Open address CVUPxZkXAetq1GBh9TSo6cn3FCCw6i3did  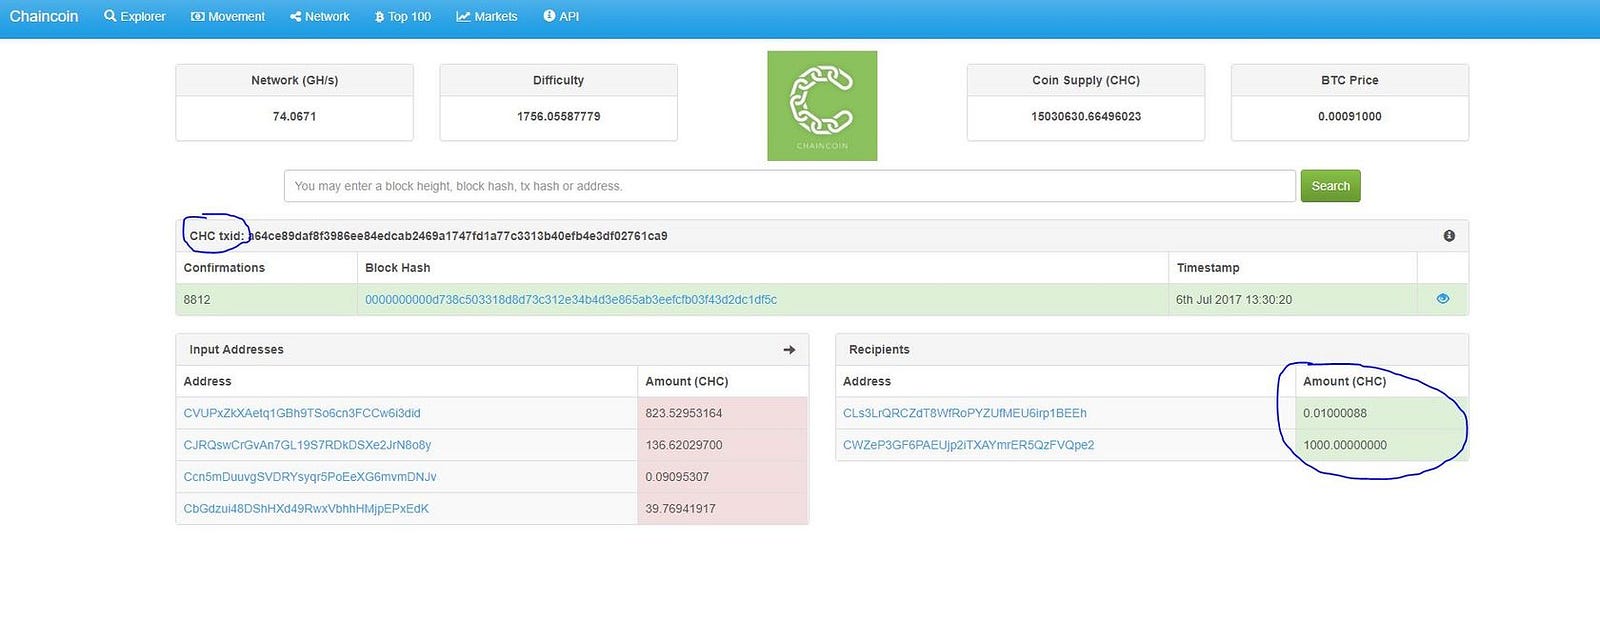tap(302, 413)
